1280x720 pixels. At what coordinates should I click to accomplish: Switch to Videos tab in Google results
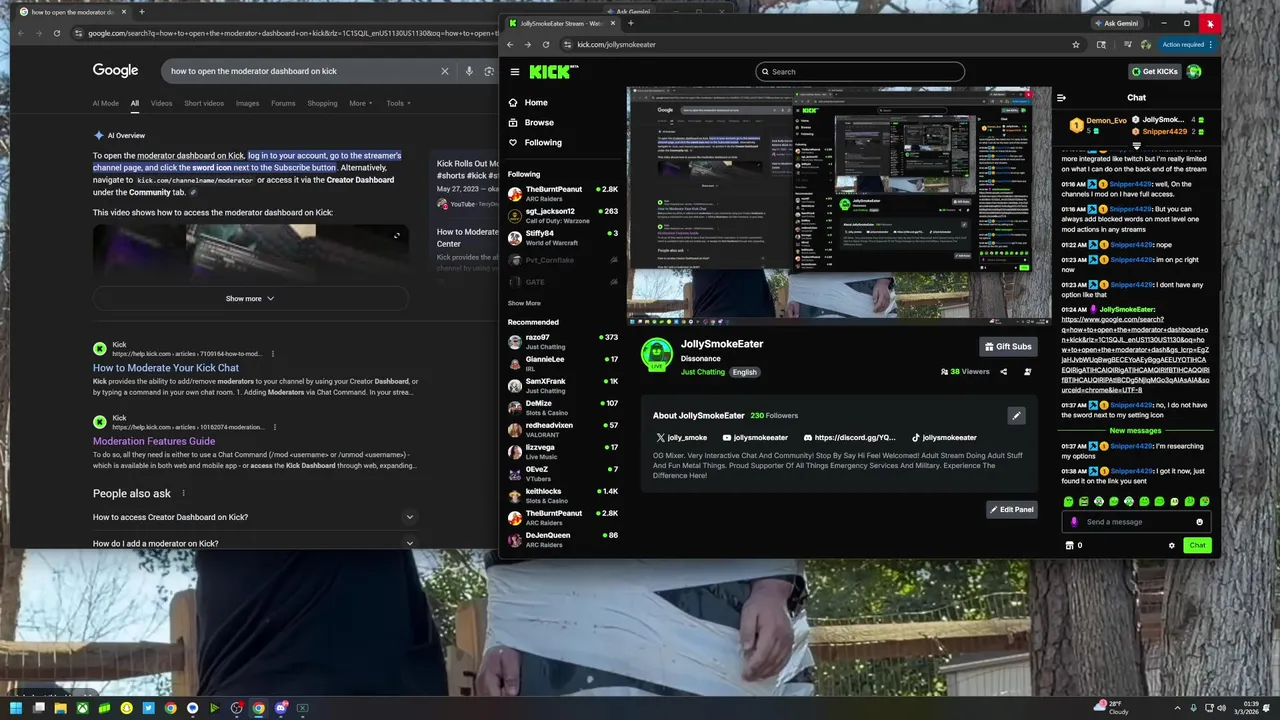pyautogui.click(x=161, y=103)
